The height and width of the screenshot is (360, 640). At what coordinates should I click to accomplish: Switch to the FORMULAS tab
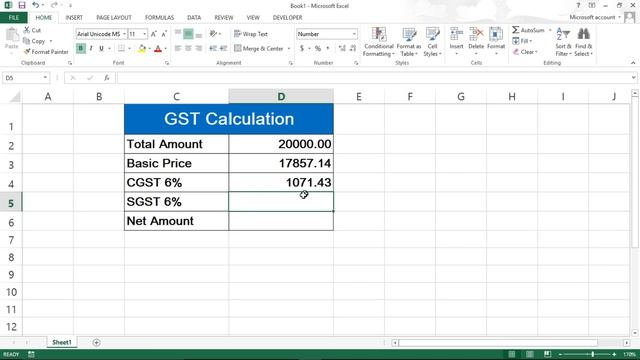click(159, 18)
